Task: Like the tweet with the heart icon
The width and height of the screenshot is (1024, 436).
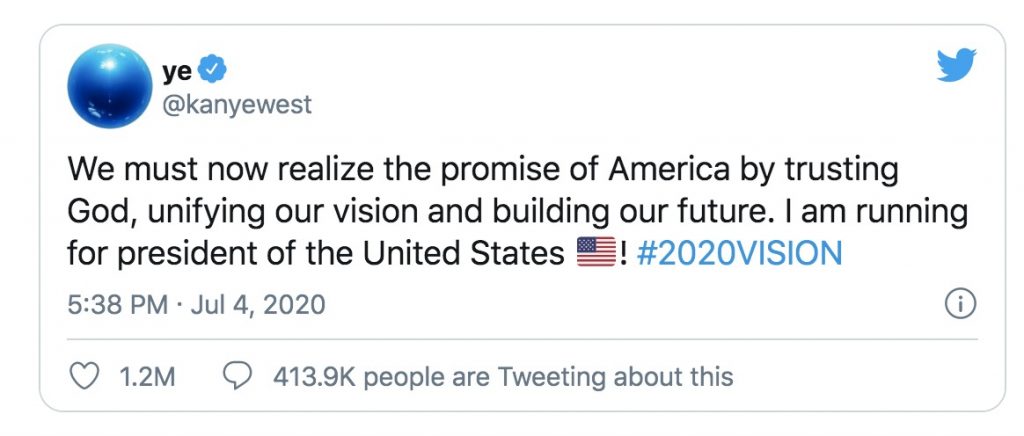Action: 87,377
